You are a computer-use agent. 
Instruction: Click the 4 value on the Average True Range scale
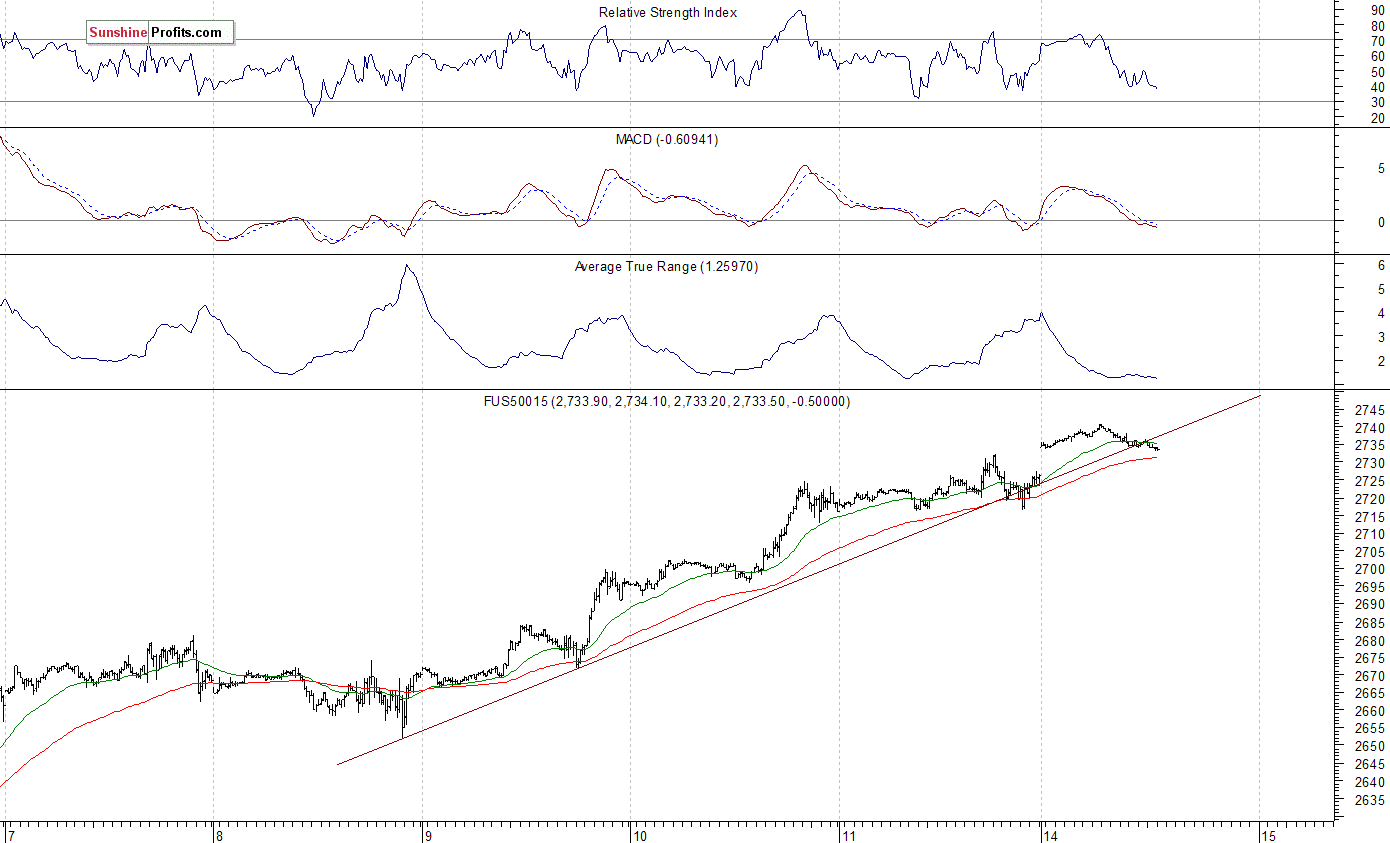(1381, 314)
